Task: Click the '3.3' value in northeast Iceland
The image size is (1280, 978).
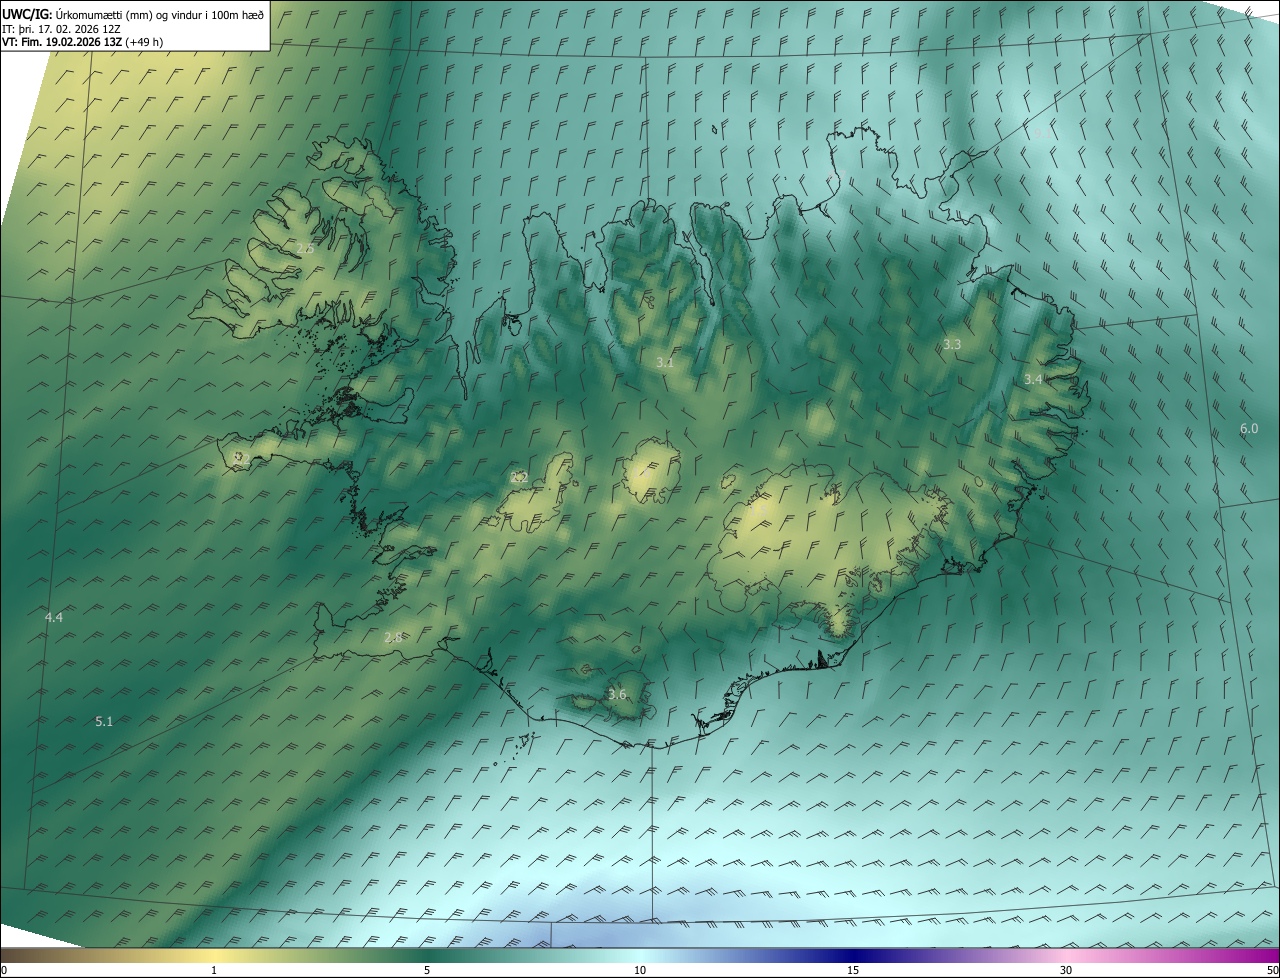Action: [x=952, y=344]
